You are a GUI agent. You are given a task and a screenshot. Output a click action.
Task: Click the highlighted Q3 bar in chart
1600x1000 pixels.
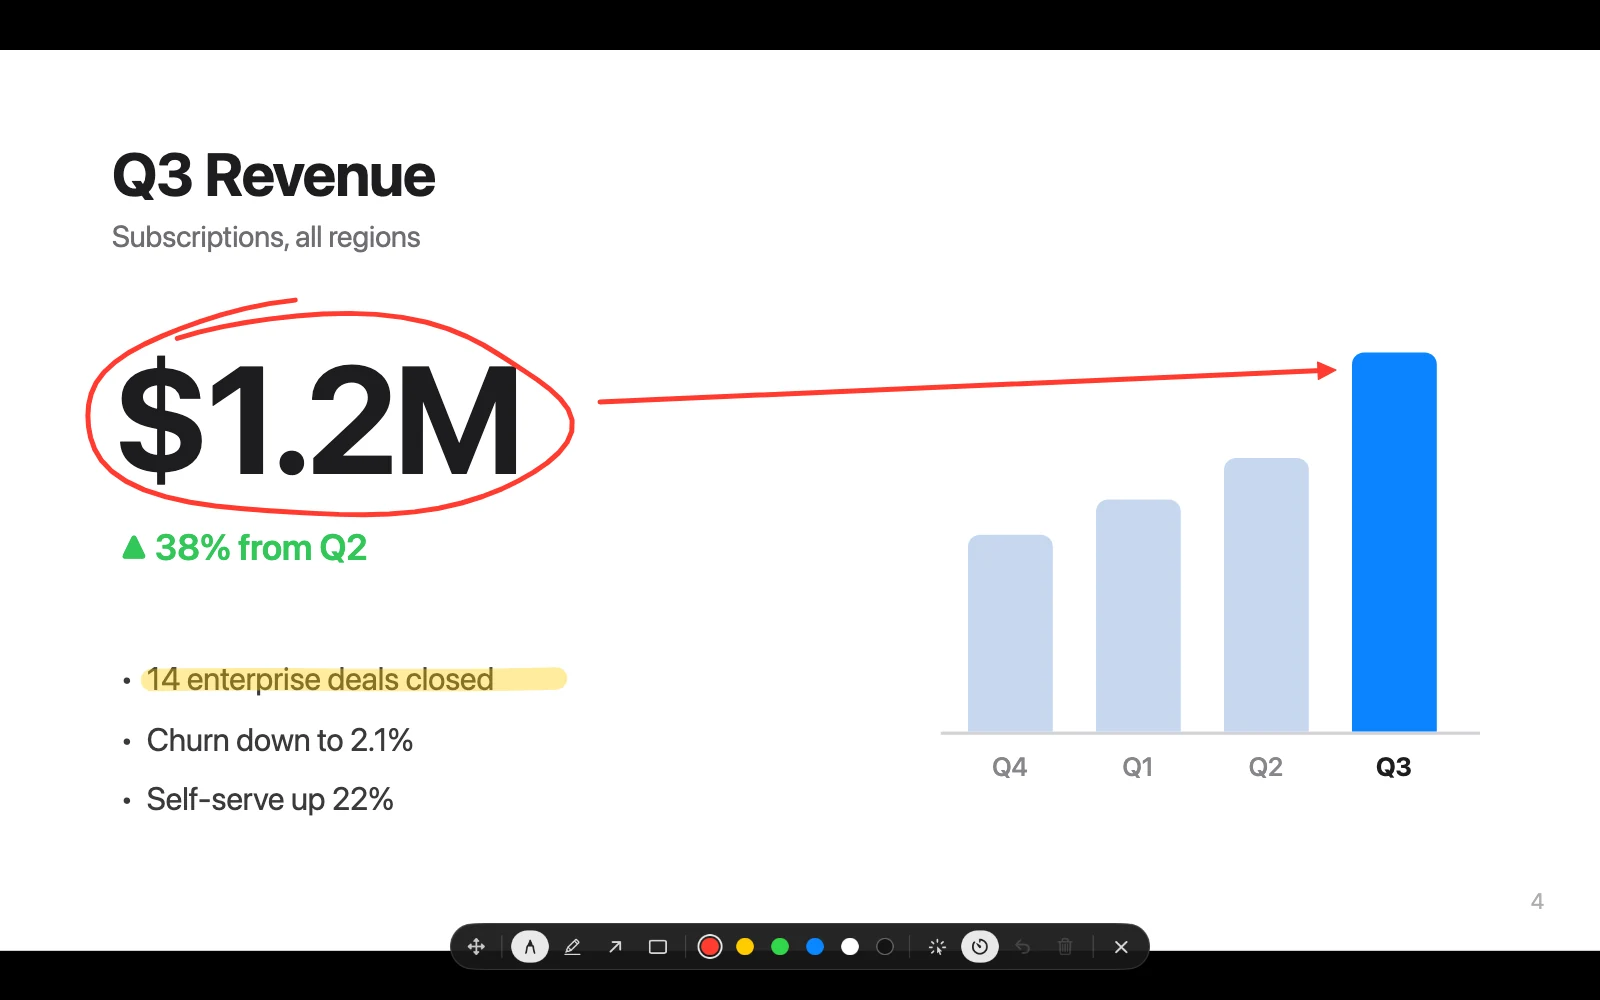1394,542
